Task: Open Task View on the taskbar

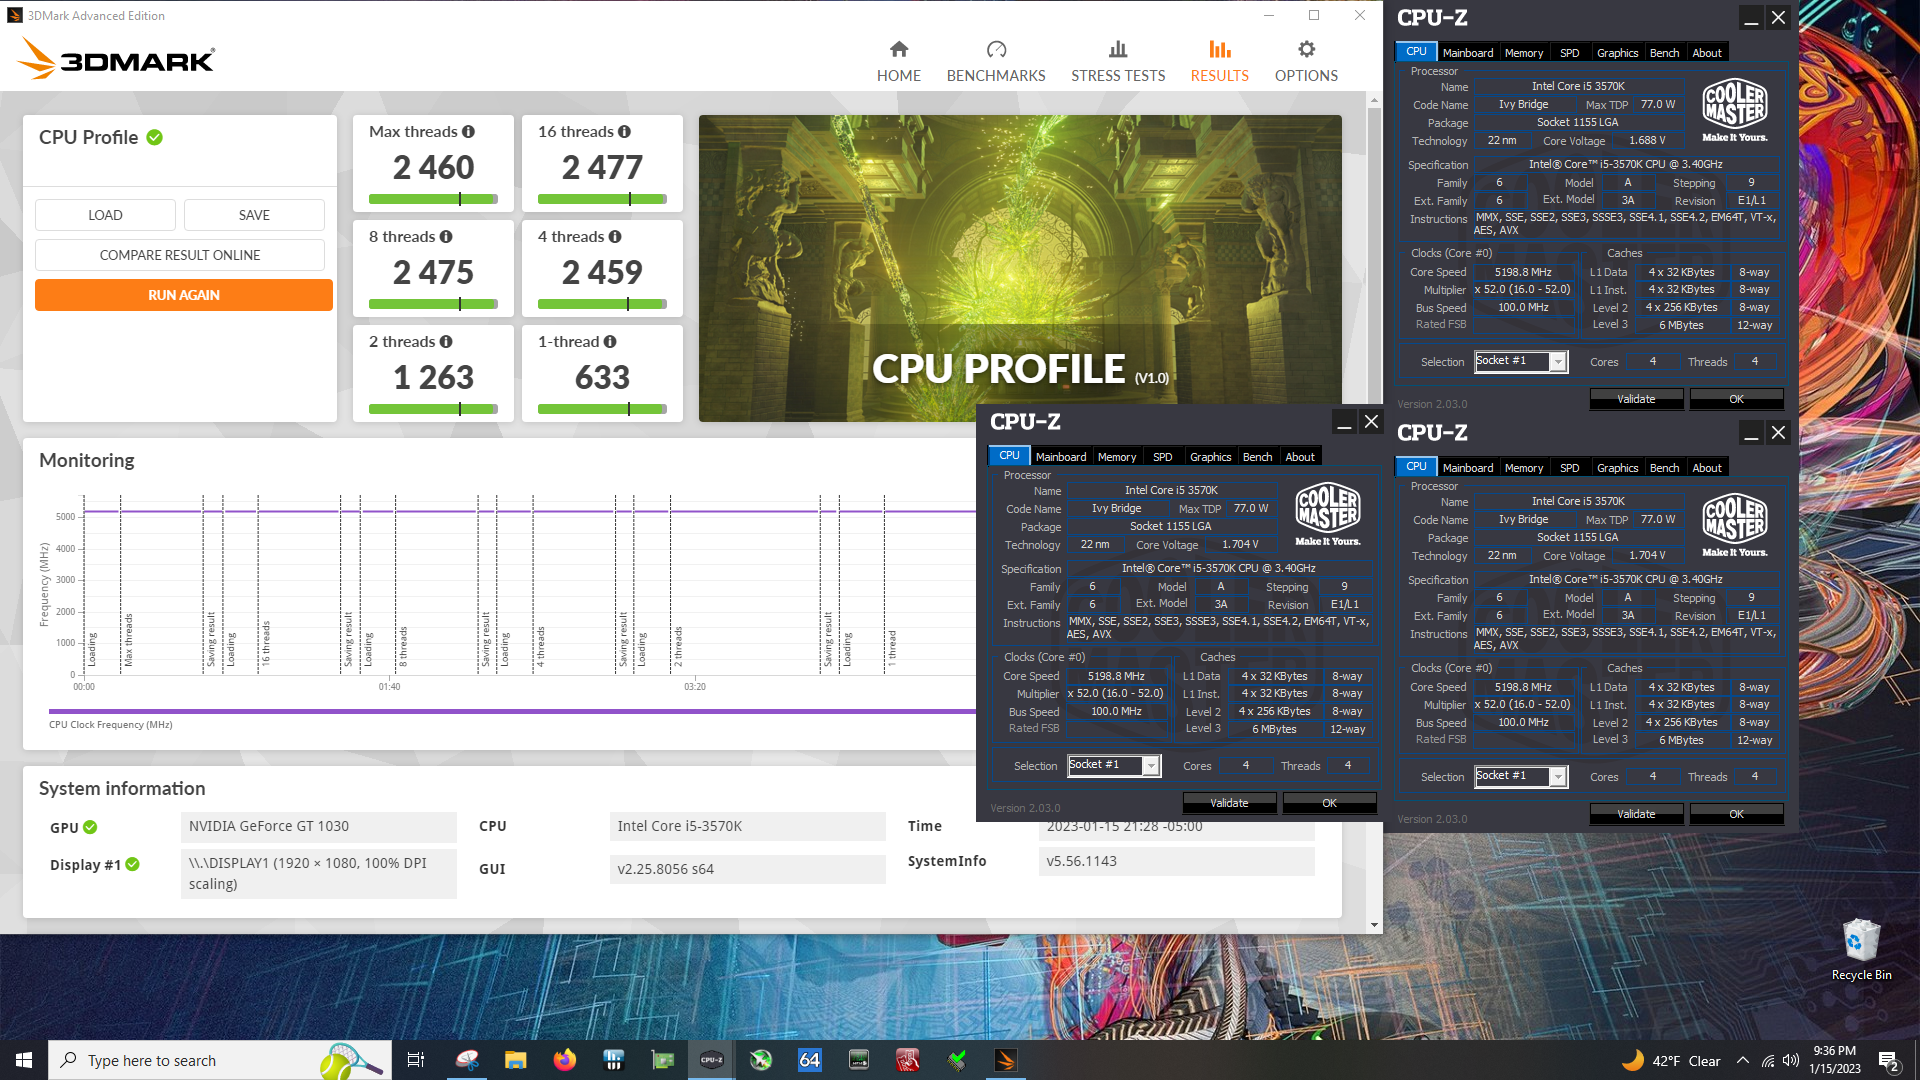Action: coord(416,1060)
